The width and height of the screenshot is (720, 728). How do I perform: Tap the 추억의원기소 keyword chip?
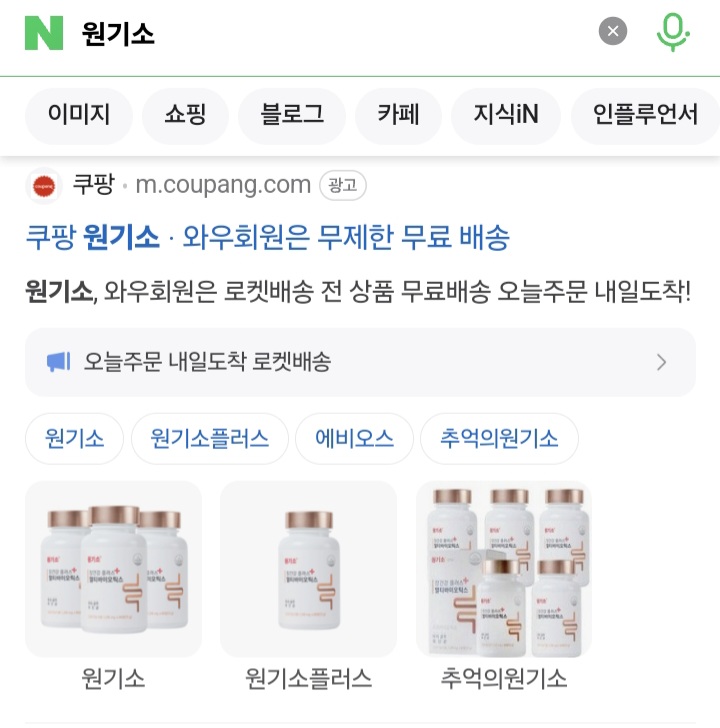(x=499, y=439)
